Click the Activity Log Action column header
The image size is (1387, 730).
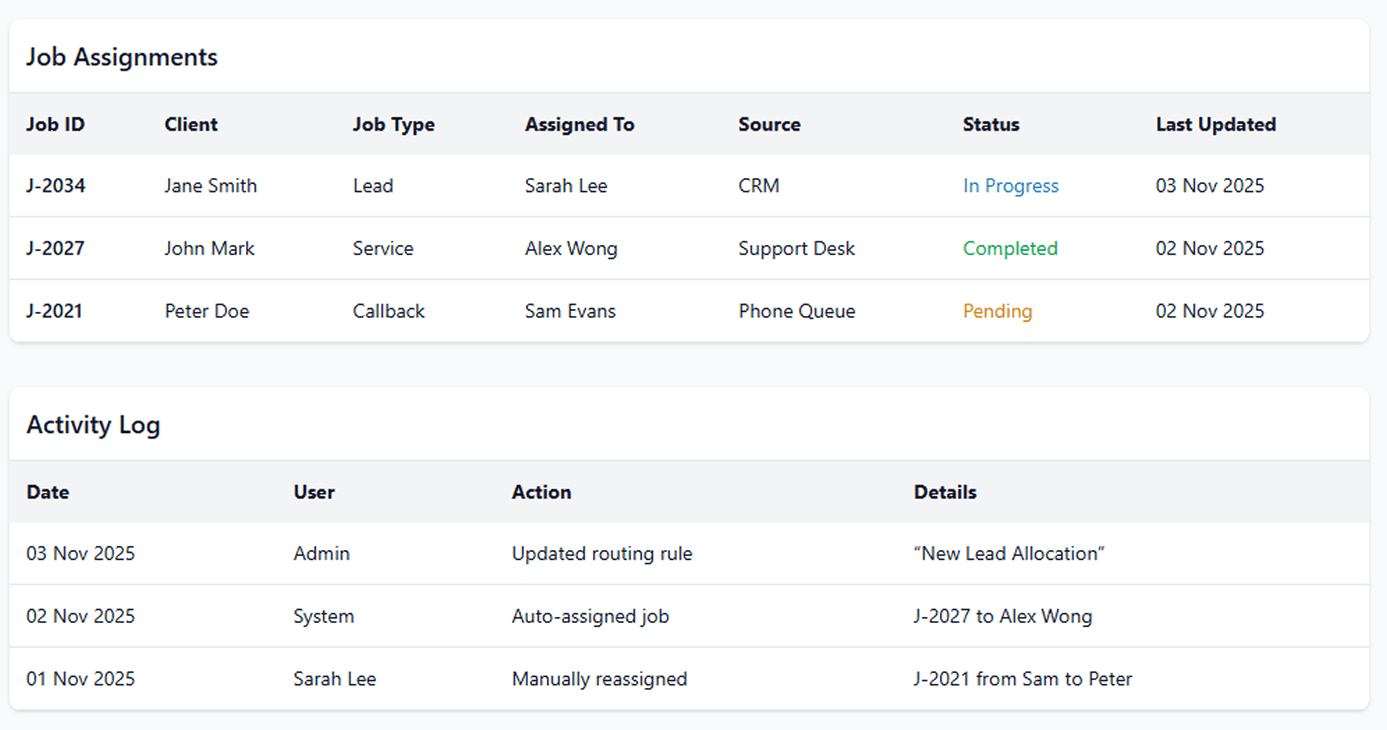coord(541,492)
